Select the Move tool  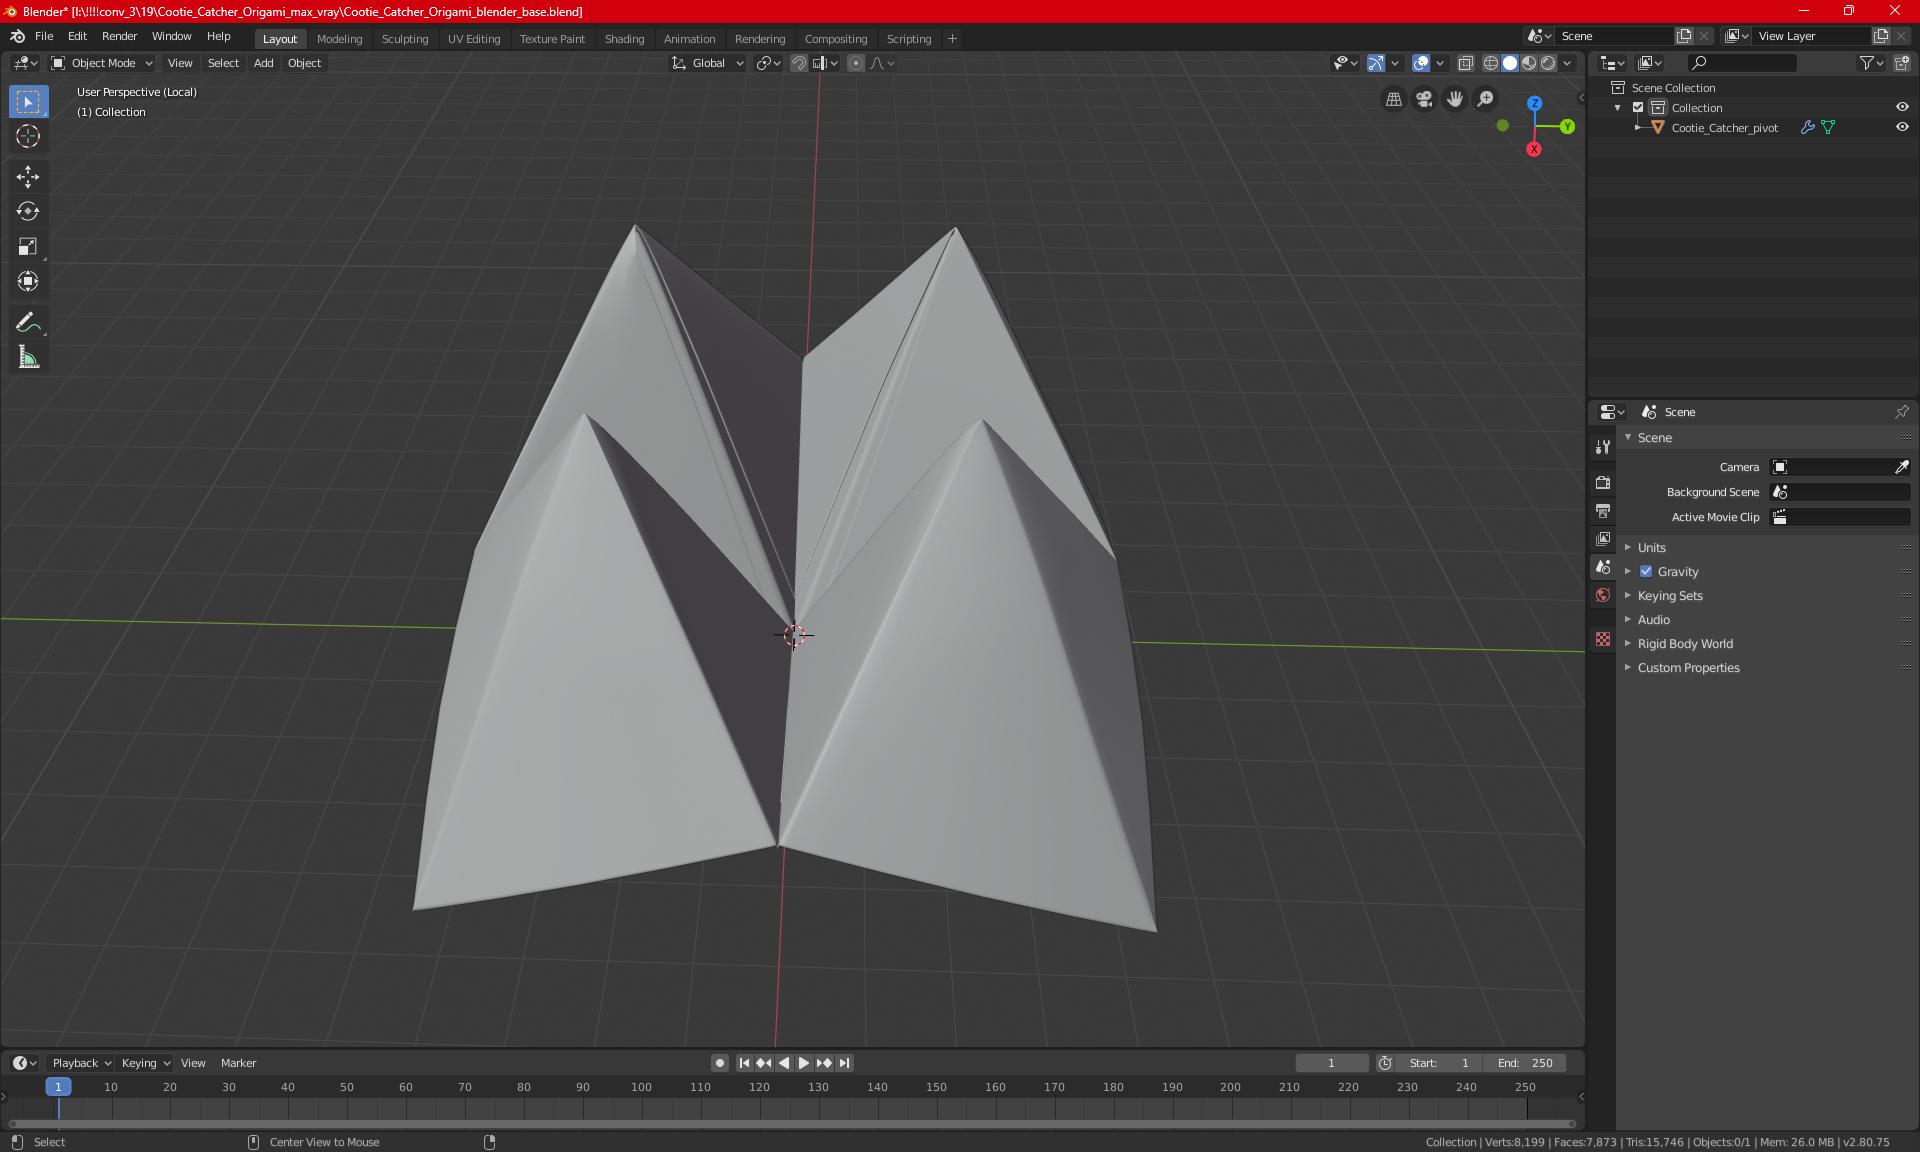(27, 177)
